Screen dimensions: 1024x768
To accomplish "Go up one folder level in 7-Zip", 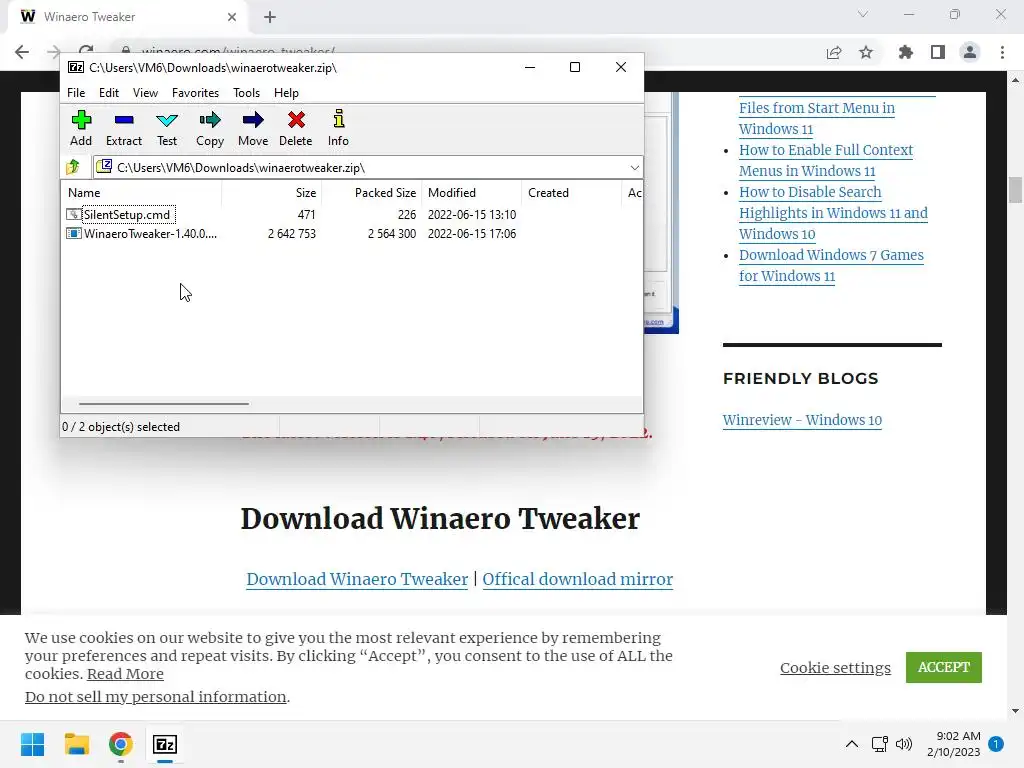I will pyautogui.click(x=73, y=167).
